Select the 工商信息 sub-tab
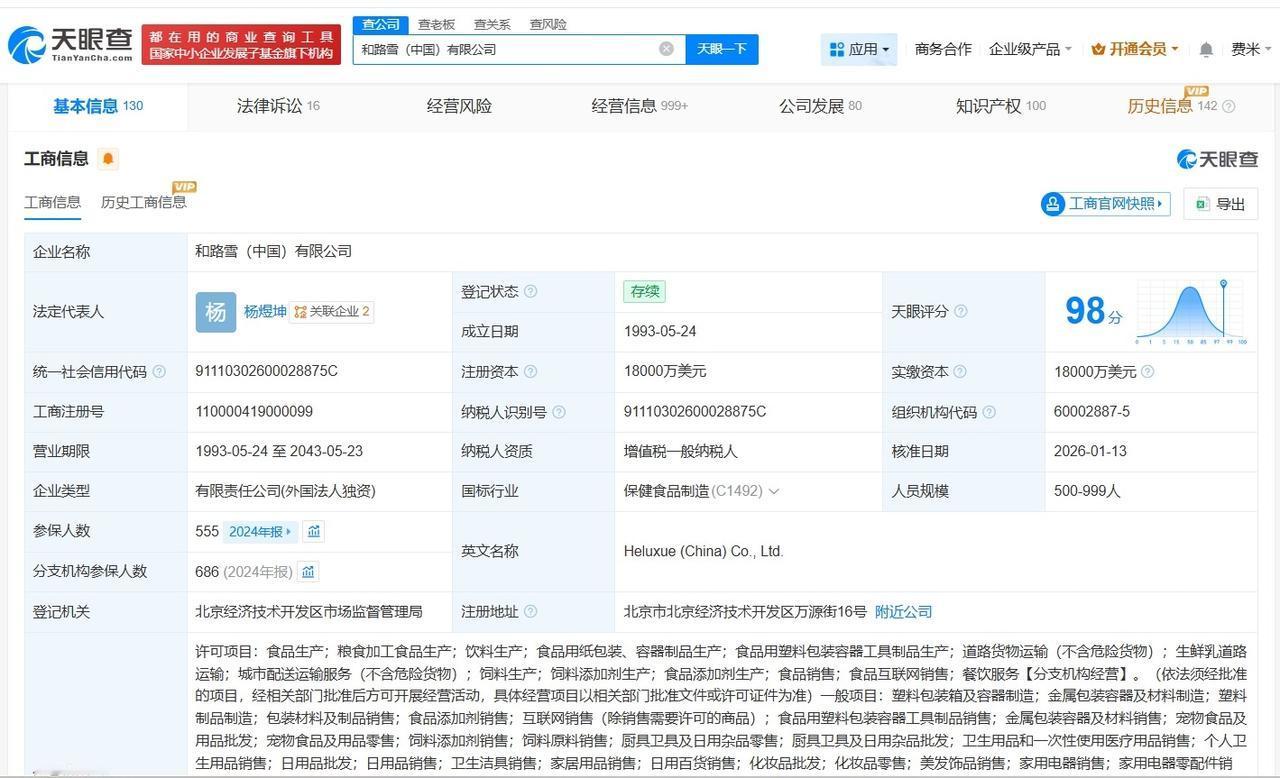 [53, 202]
